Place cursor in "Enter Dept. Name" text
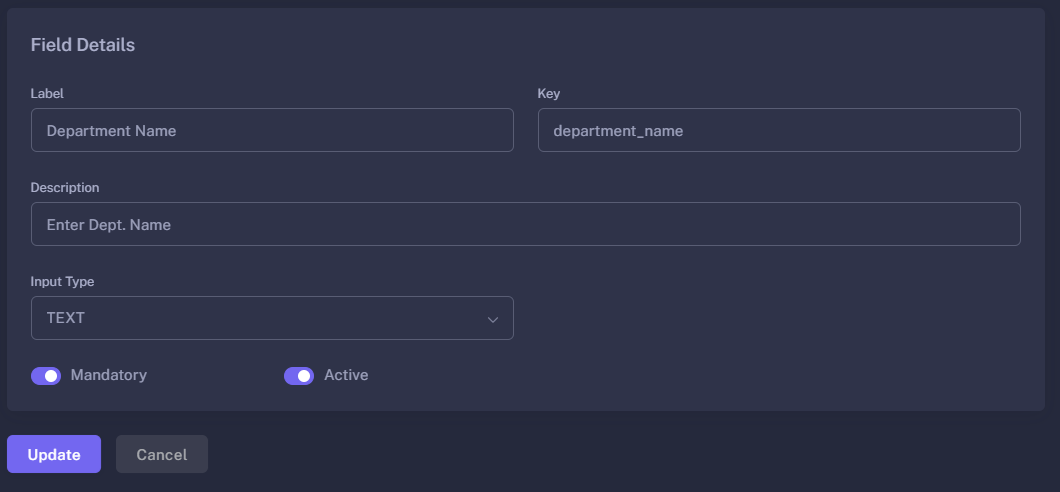 (108, 224)
